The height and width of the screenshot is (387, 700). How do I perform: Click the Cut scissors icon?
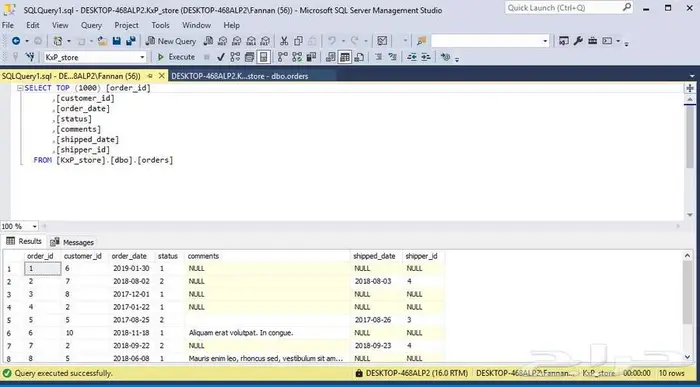284,41
